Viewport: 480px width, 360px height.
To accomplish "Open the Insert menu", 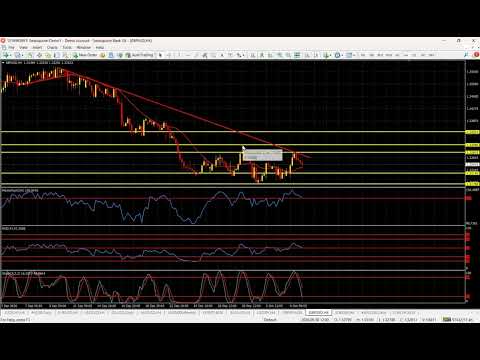I will click(x=37, y=48).
